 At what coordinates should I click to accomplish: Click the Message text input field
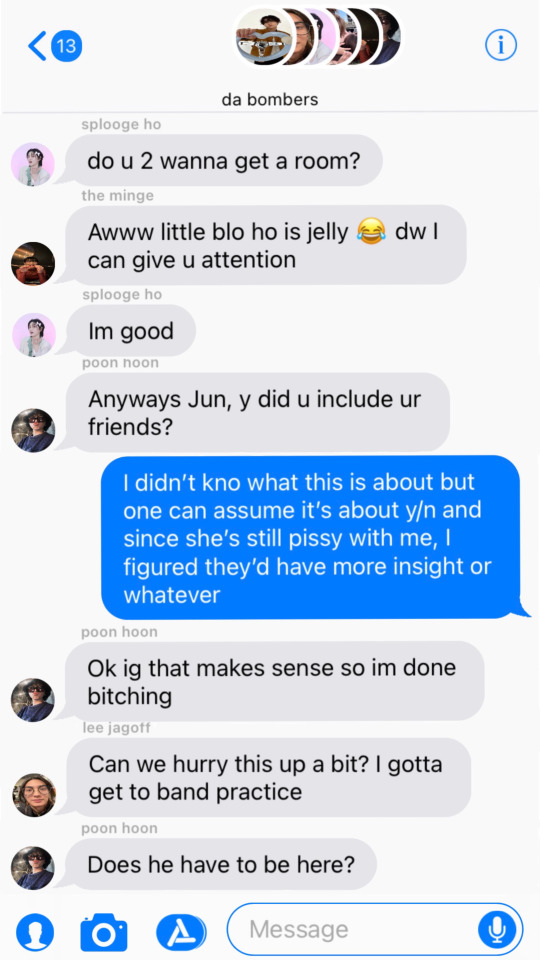click(x=375, y=929)
